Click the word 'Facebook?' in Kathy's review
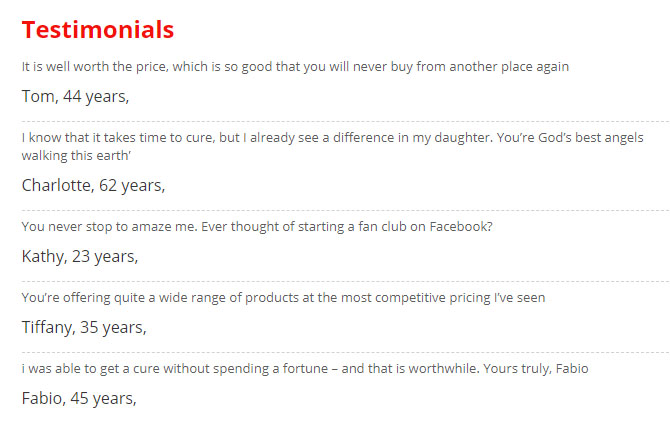The height and width of the screenshot is (422, 670). (x=461, y=226)
